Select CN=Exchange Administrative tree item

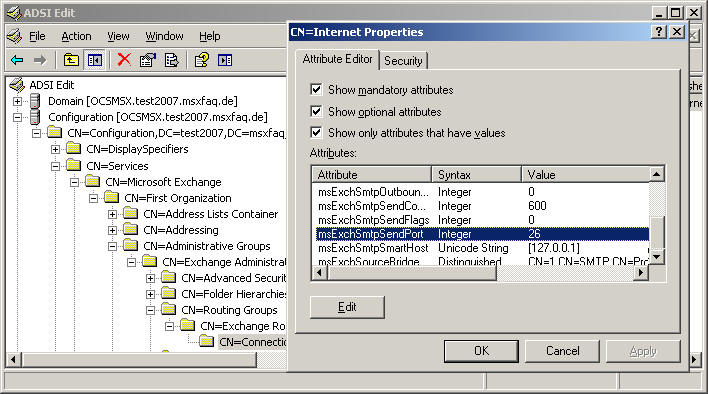click(224, 262)
